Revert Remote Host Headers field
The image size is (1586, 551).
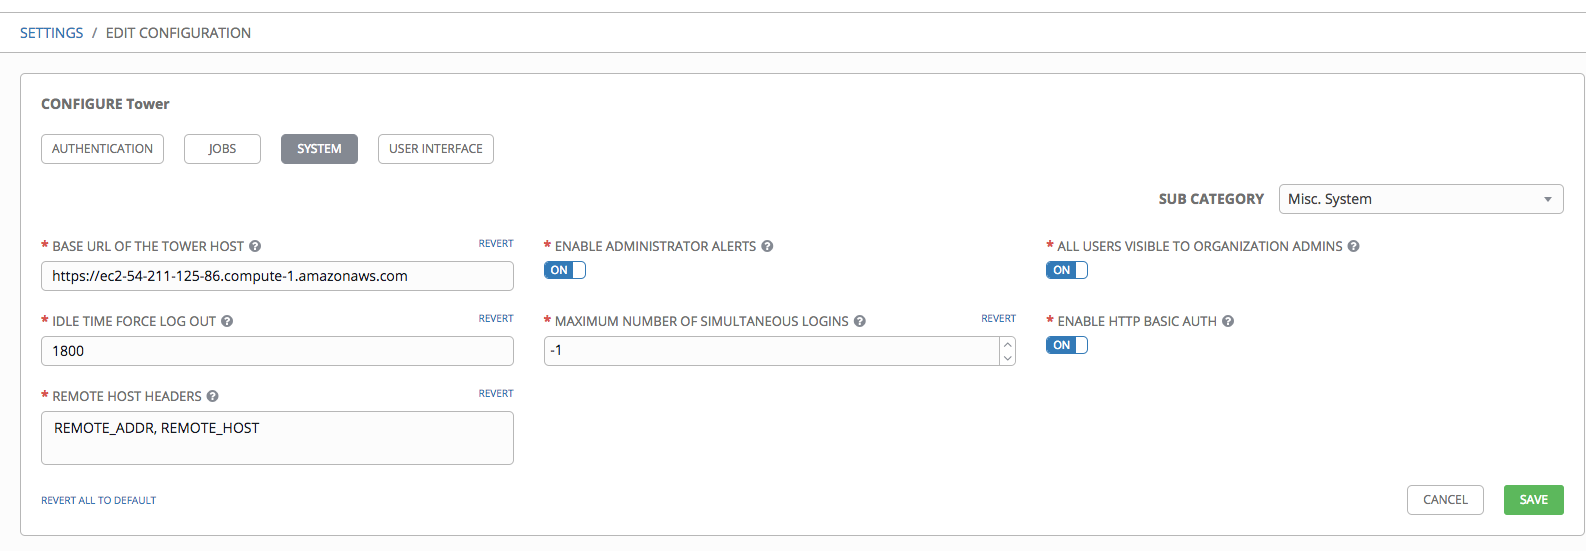coord(496,394)
